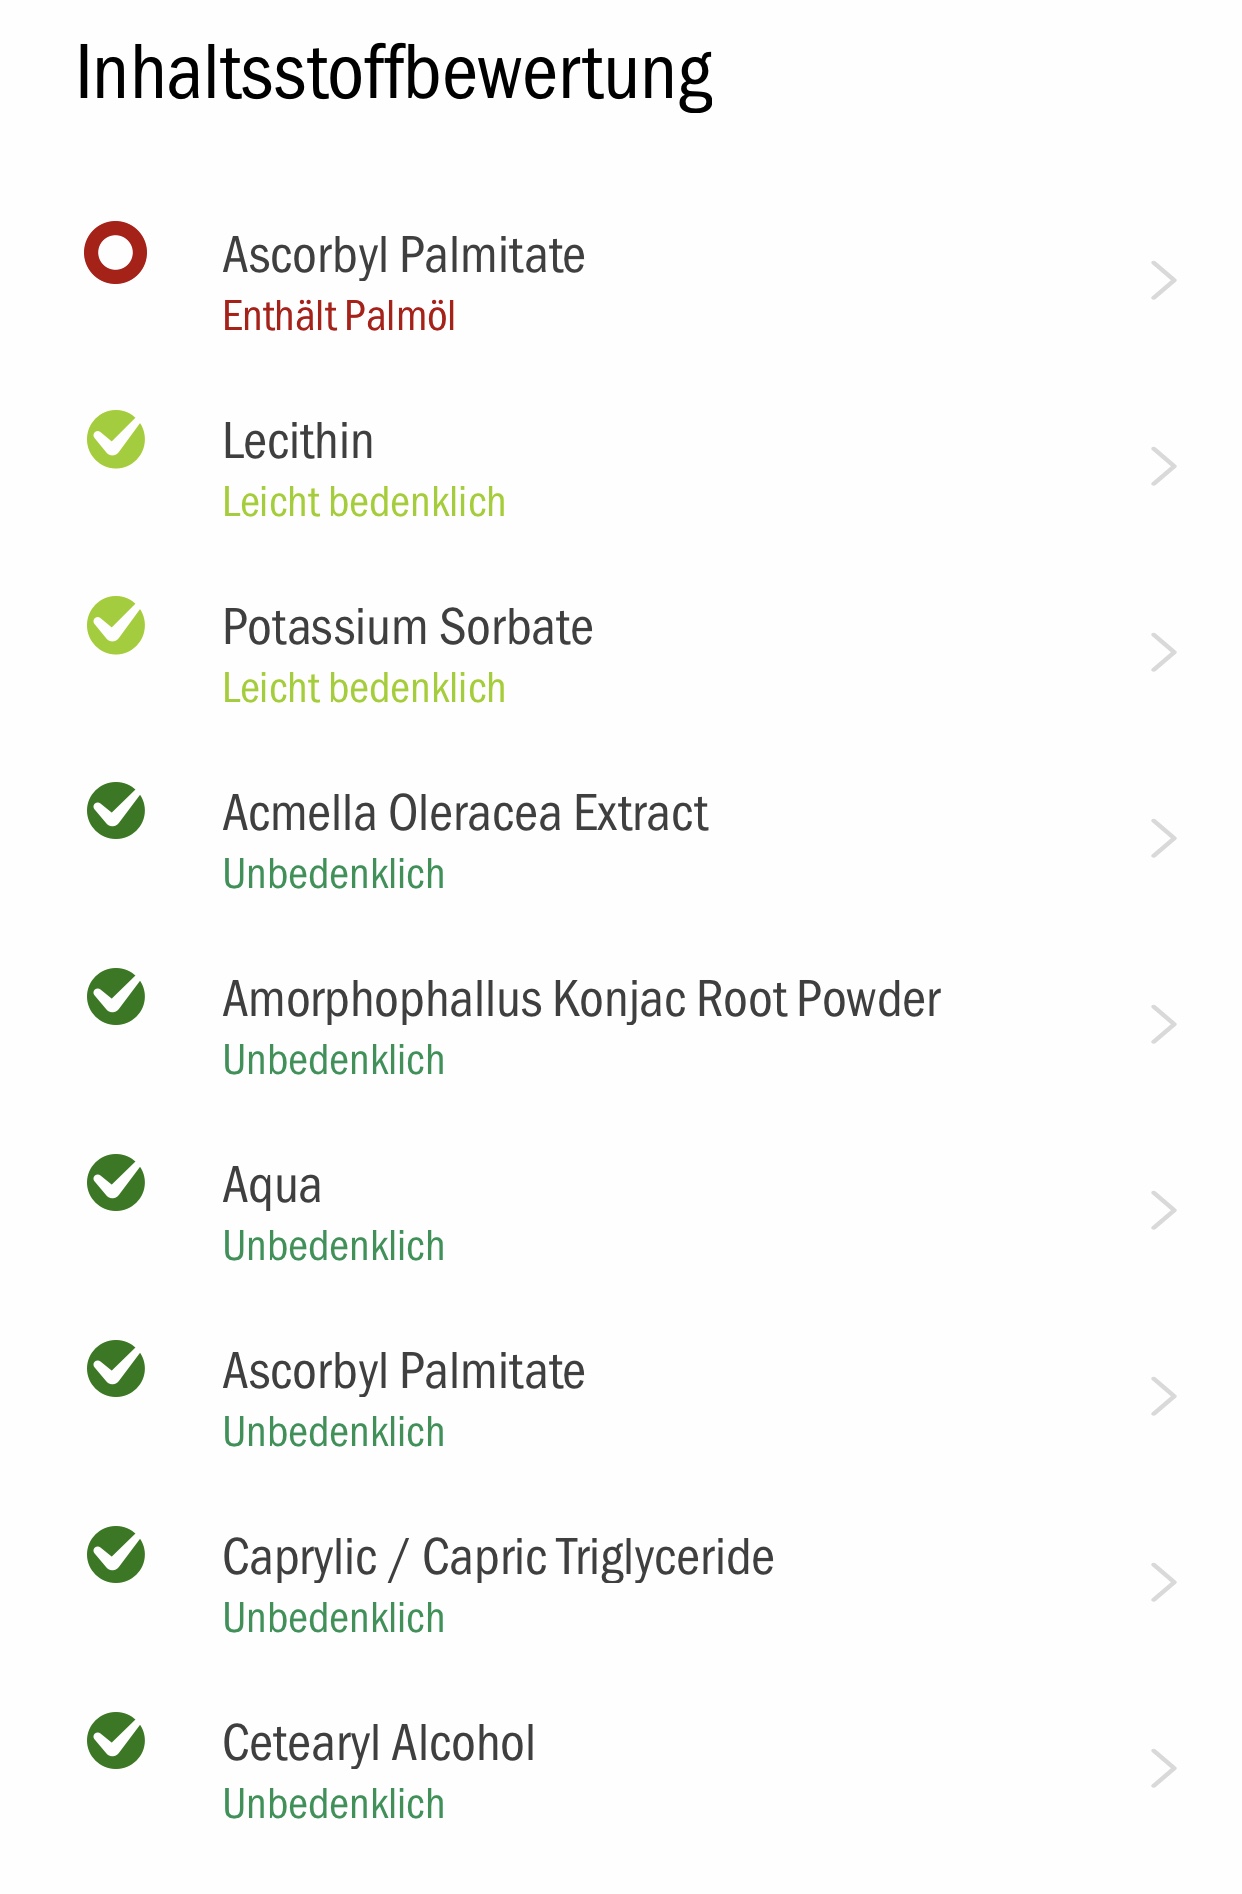Click the green checkmark for Caprylic / Capric Triglyceride

point(116,1555)
